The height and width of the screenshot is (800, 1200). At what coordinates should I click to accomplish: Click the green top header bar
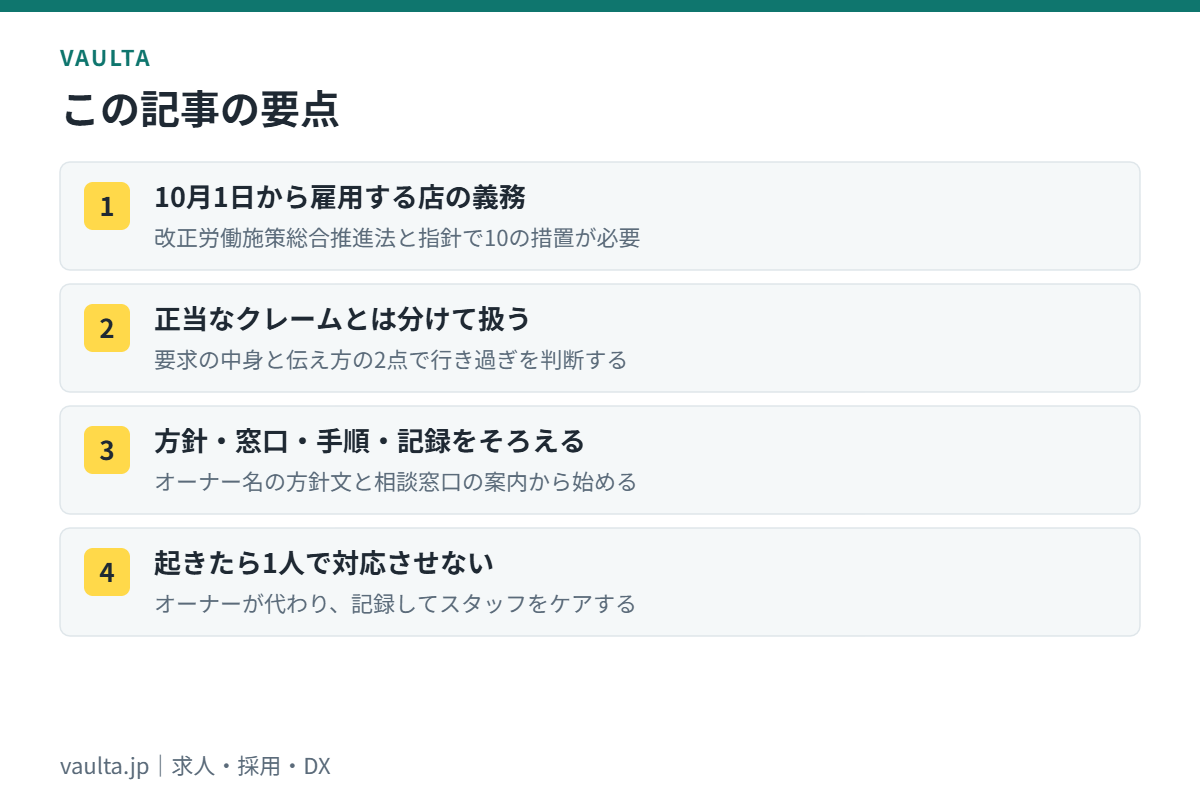pyautogui.click(x=600, y=6)
